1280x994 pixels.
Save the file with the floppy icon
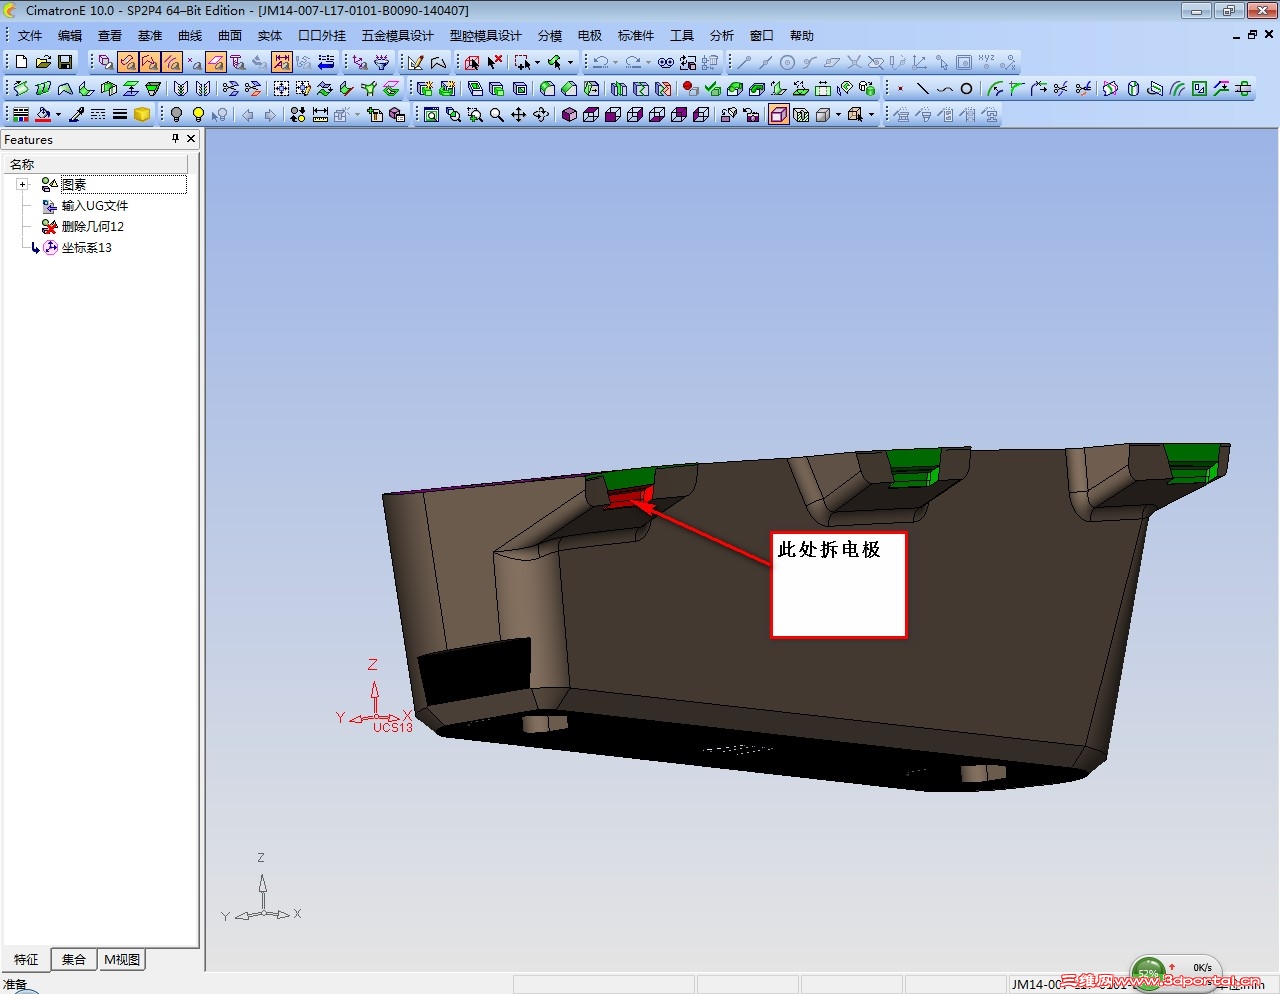coord(65,62)
